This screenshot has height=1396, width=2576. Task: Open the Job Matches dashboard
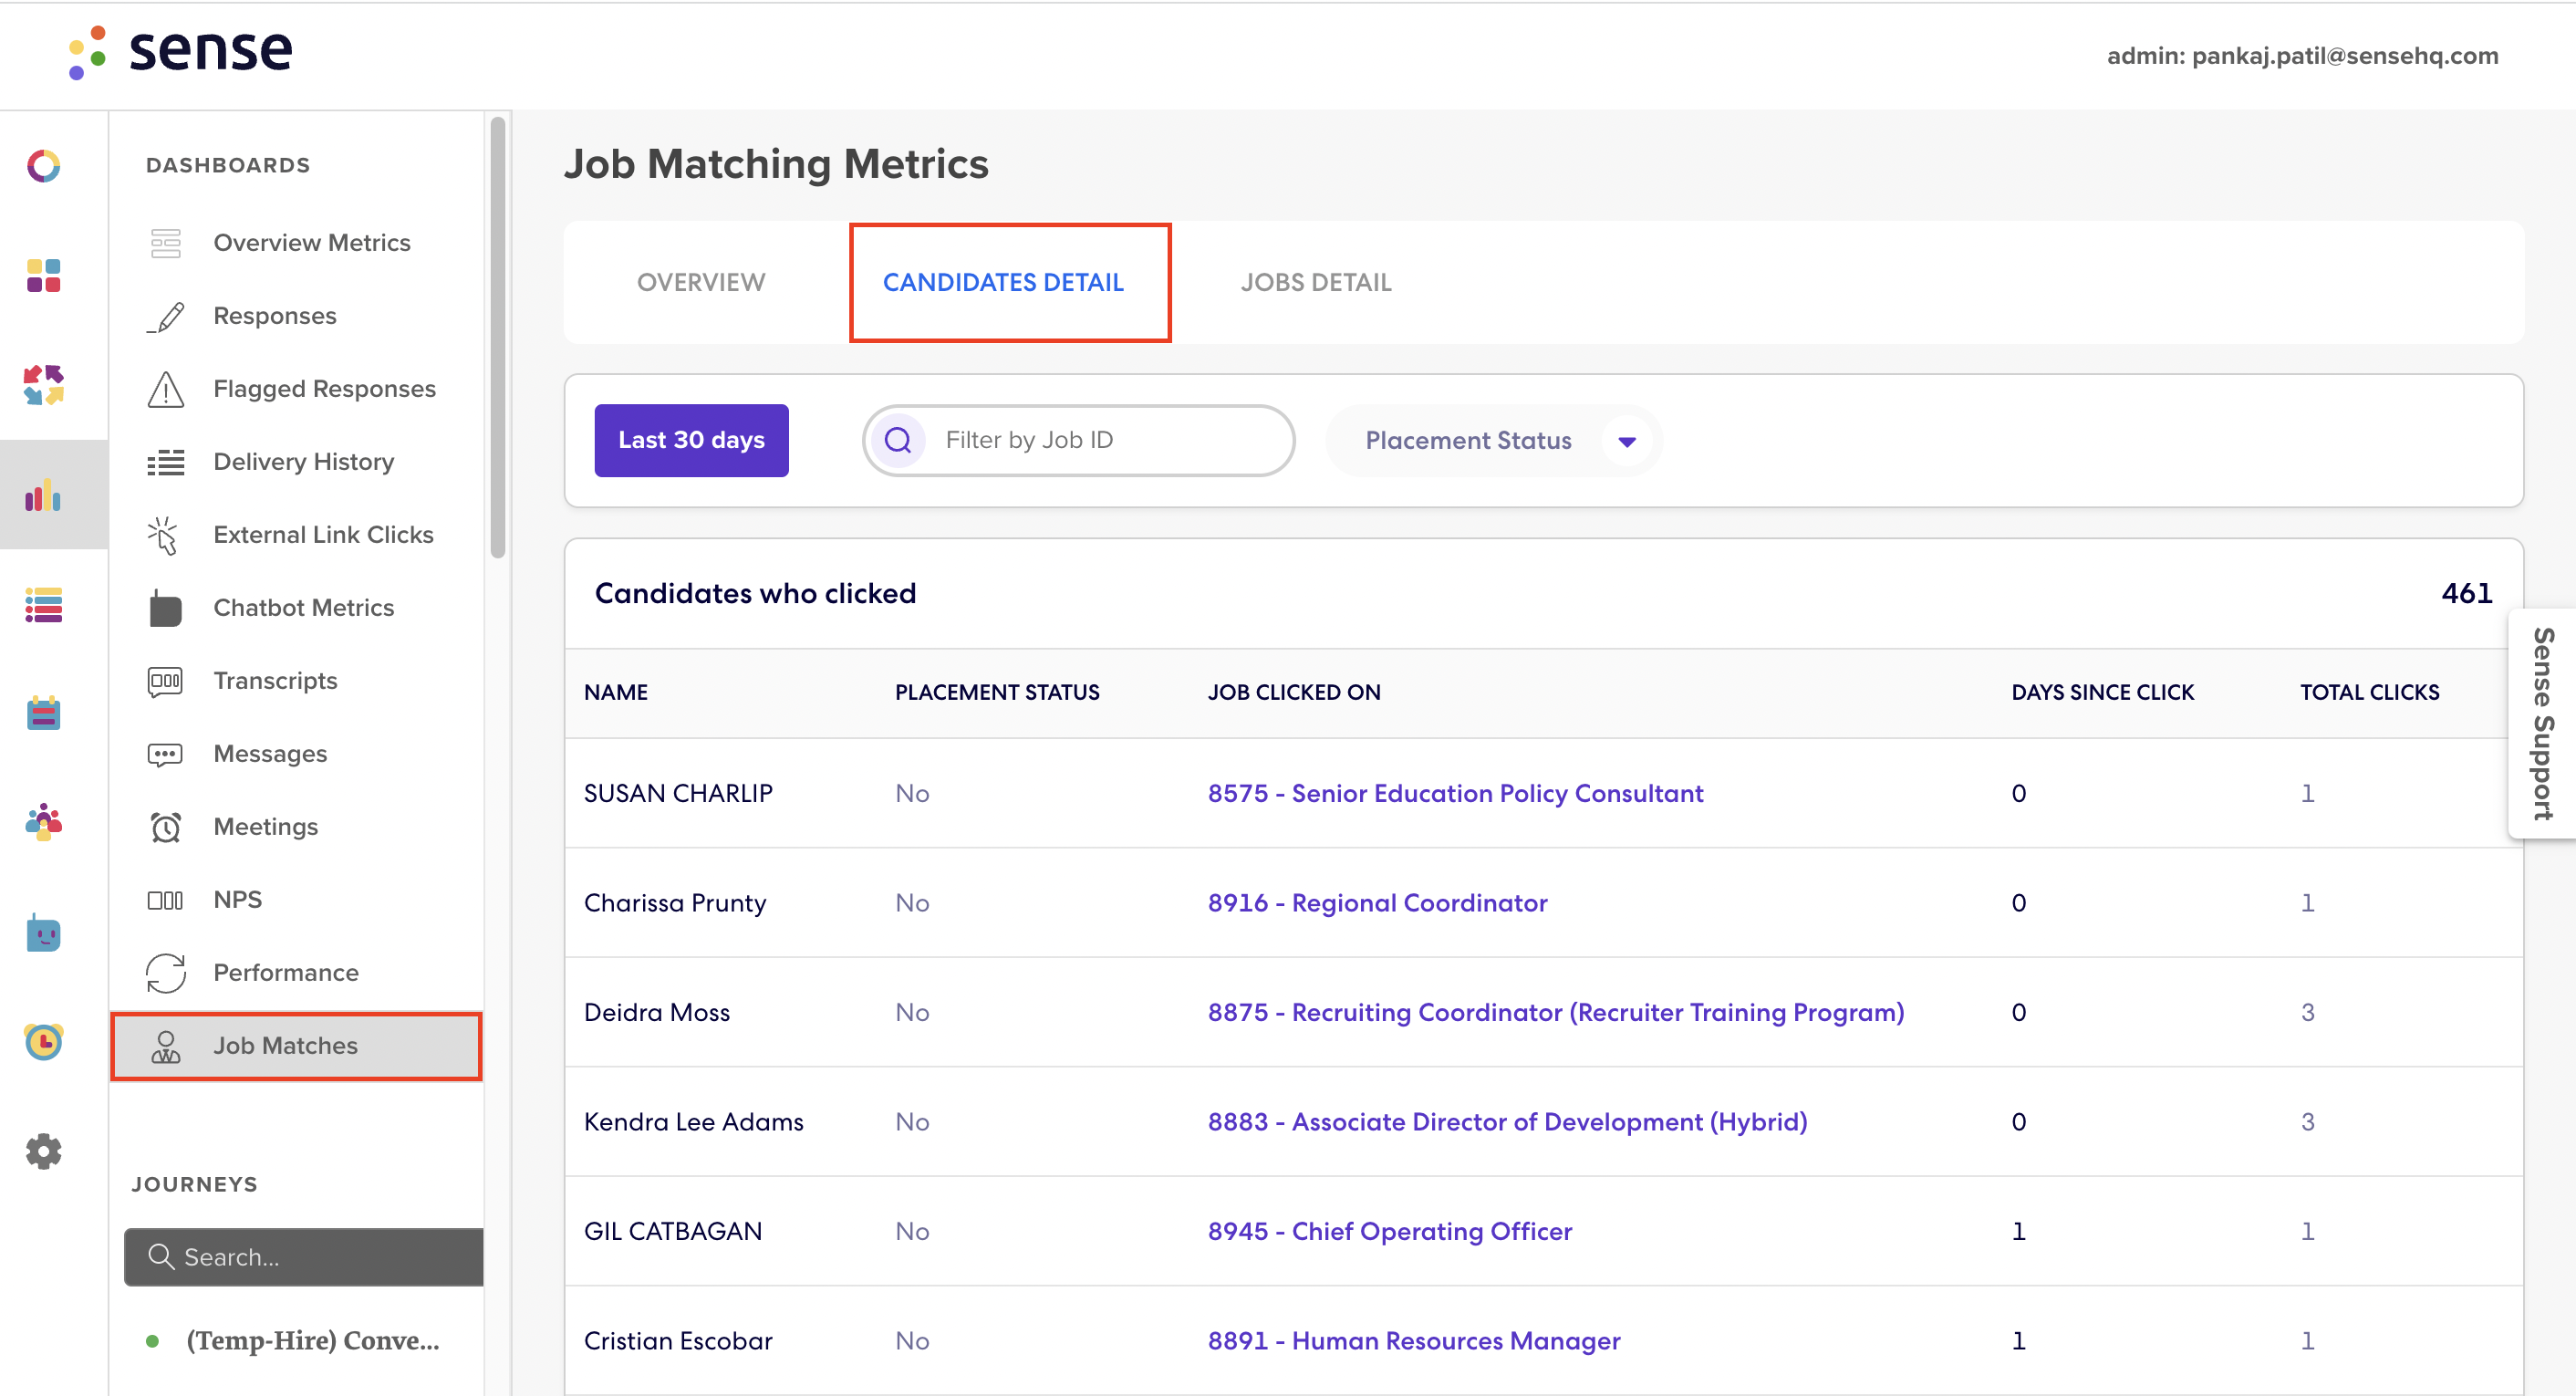coord(296,1046)
